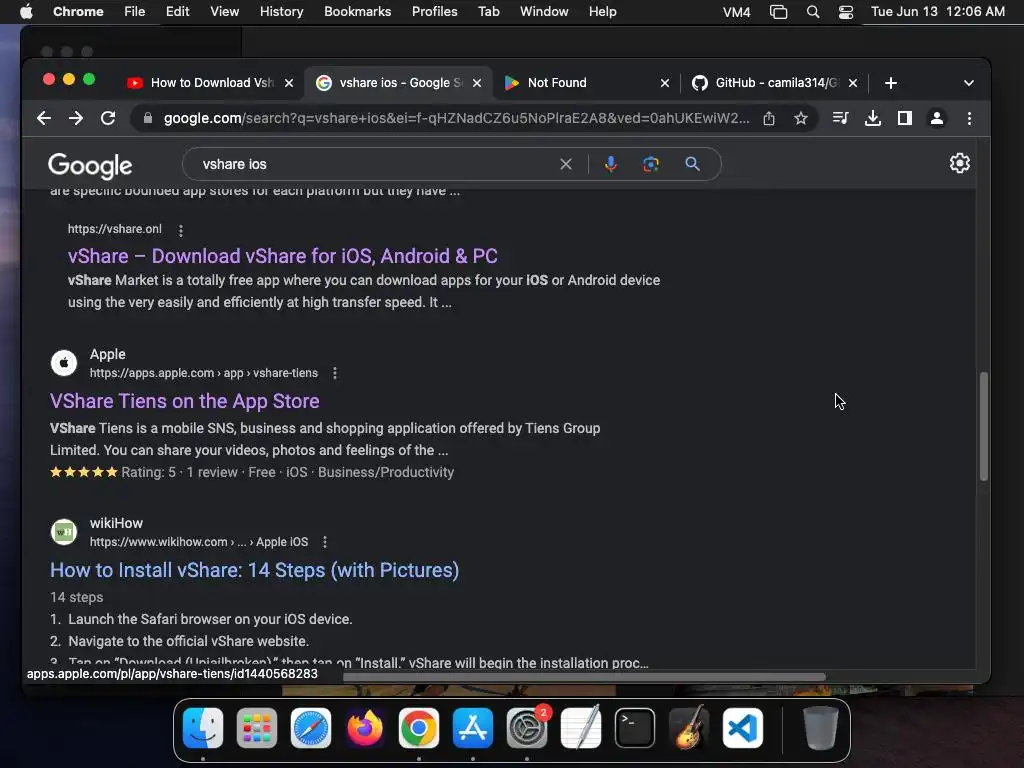Image resolution: width=1024 pixels, height=768 pixels.
Task: Open new tab with plus icon
Action: (x=891, y=83)
